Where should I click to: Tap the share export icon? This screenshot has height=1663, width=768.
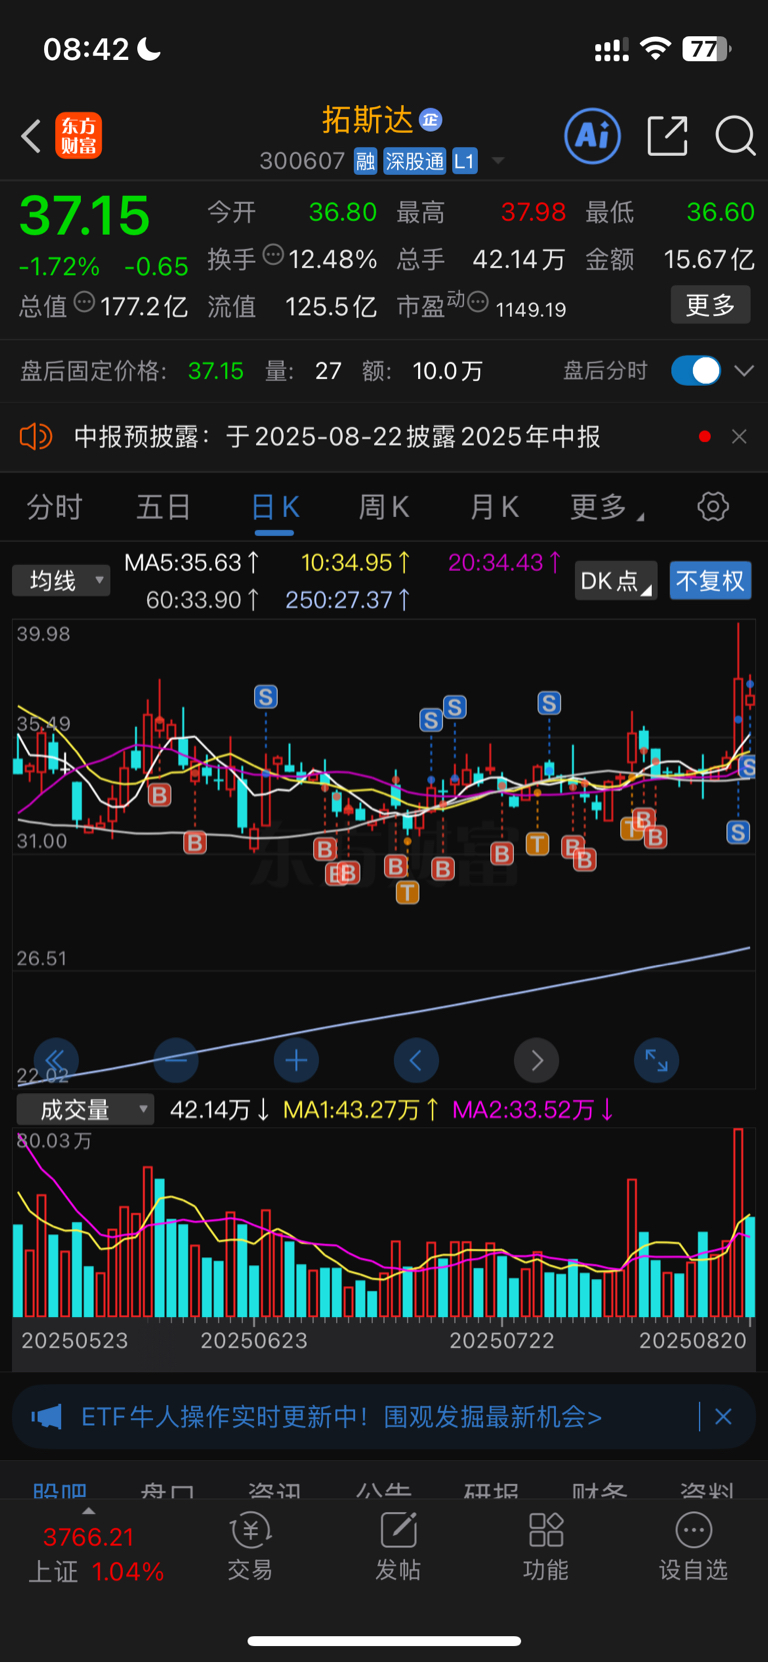(x=667, y=136)
